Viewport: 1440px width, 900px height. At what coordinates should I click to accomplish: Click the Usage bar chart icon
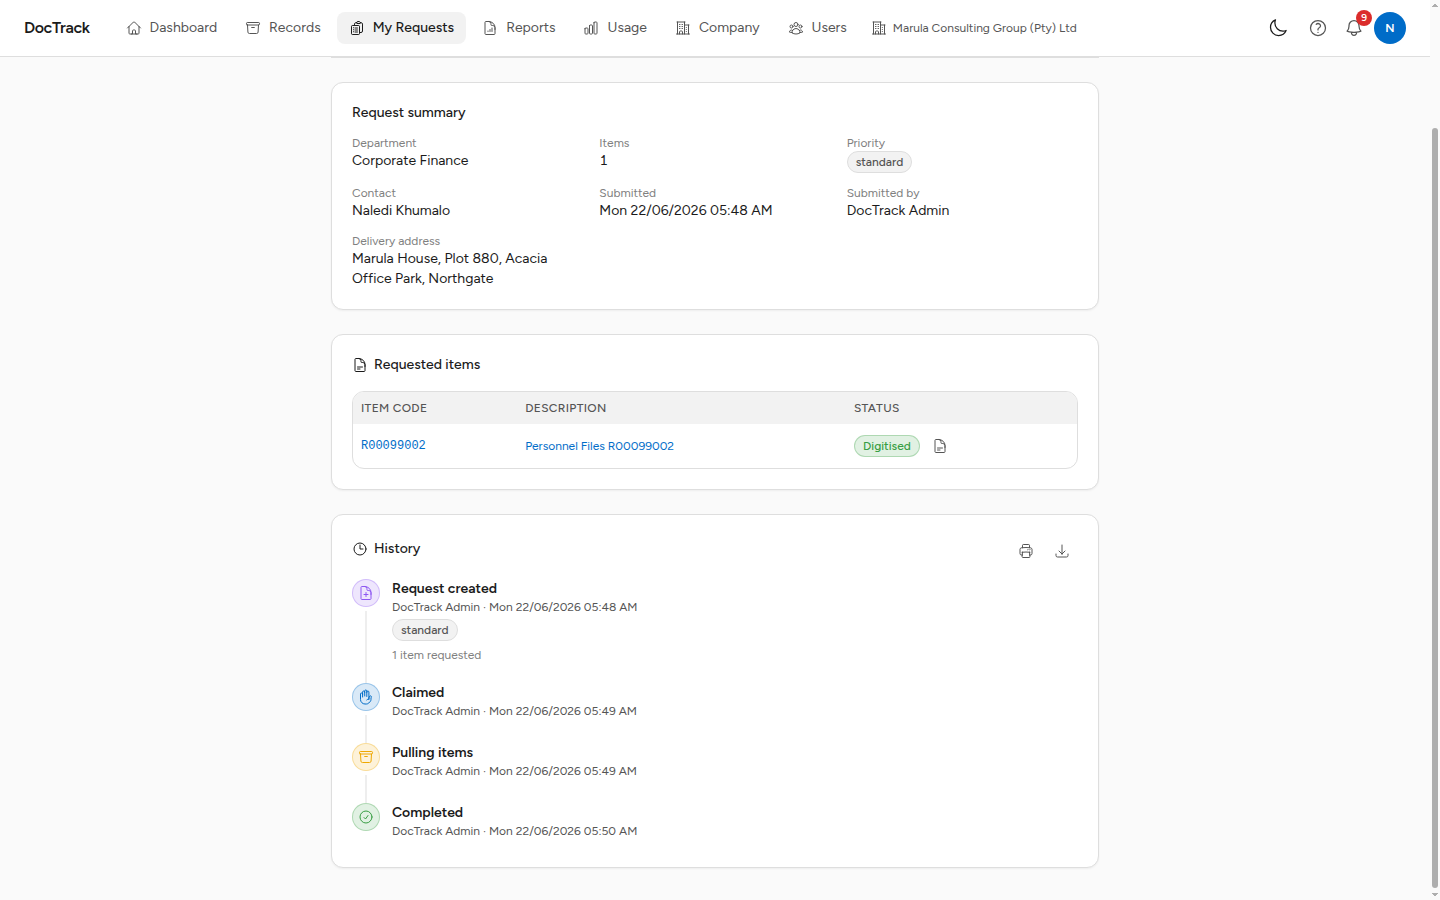(x=591, y=28)
